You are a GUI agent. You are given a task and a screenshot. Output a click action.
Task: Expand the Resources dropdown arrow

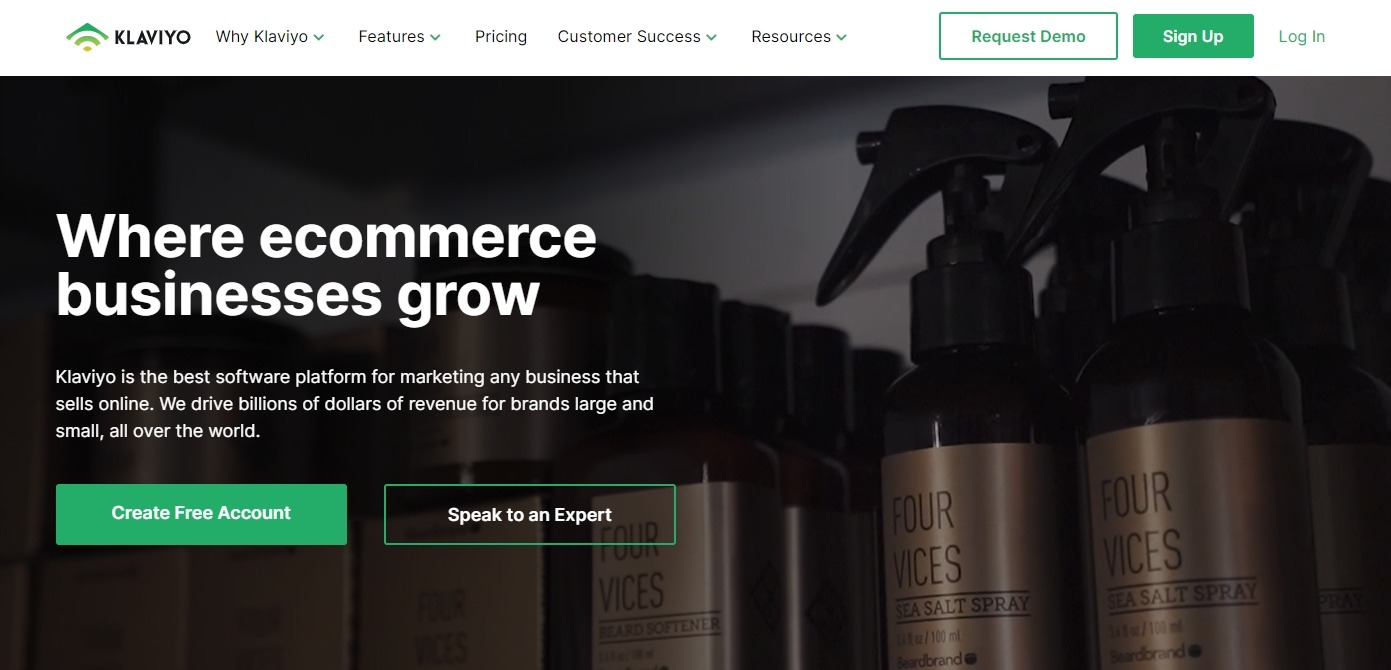click(x=841, y=38)
